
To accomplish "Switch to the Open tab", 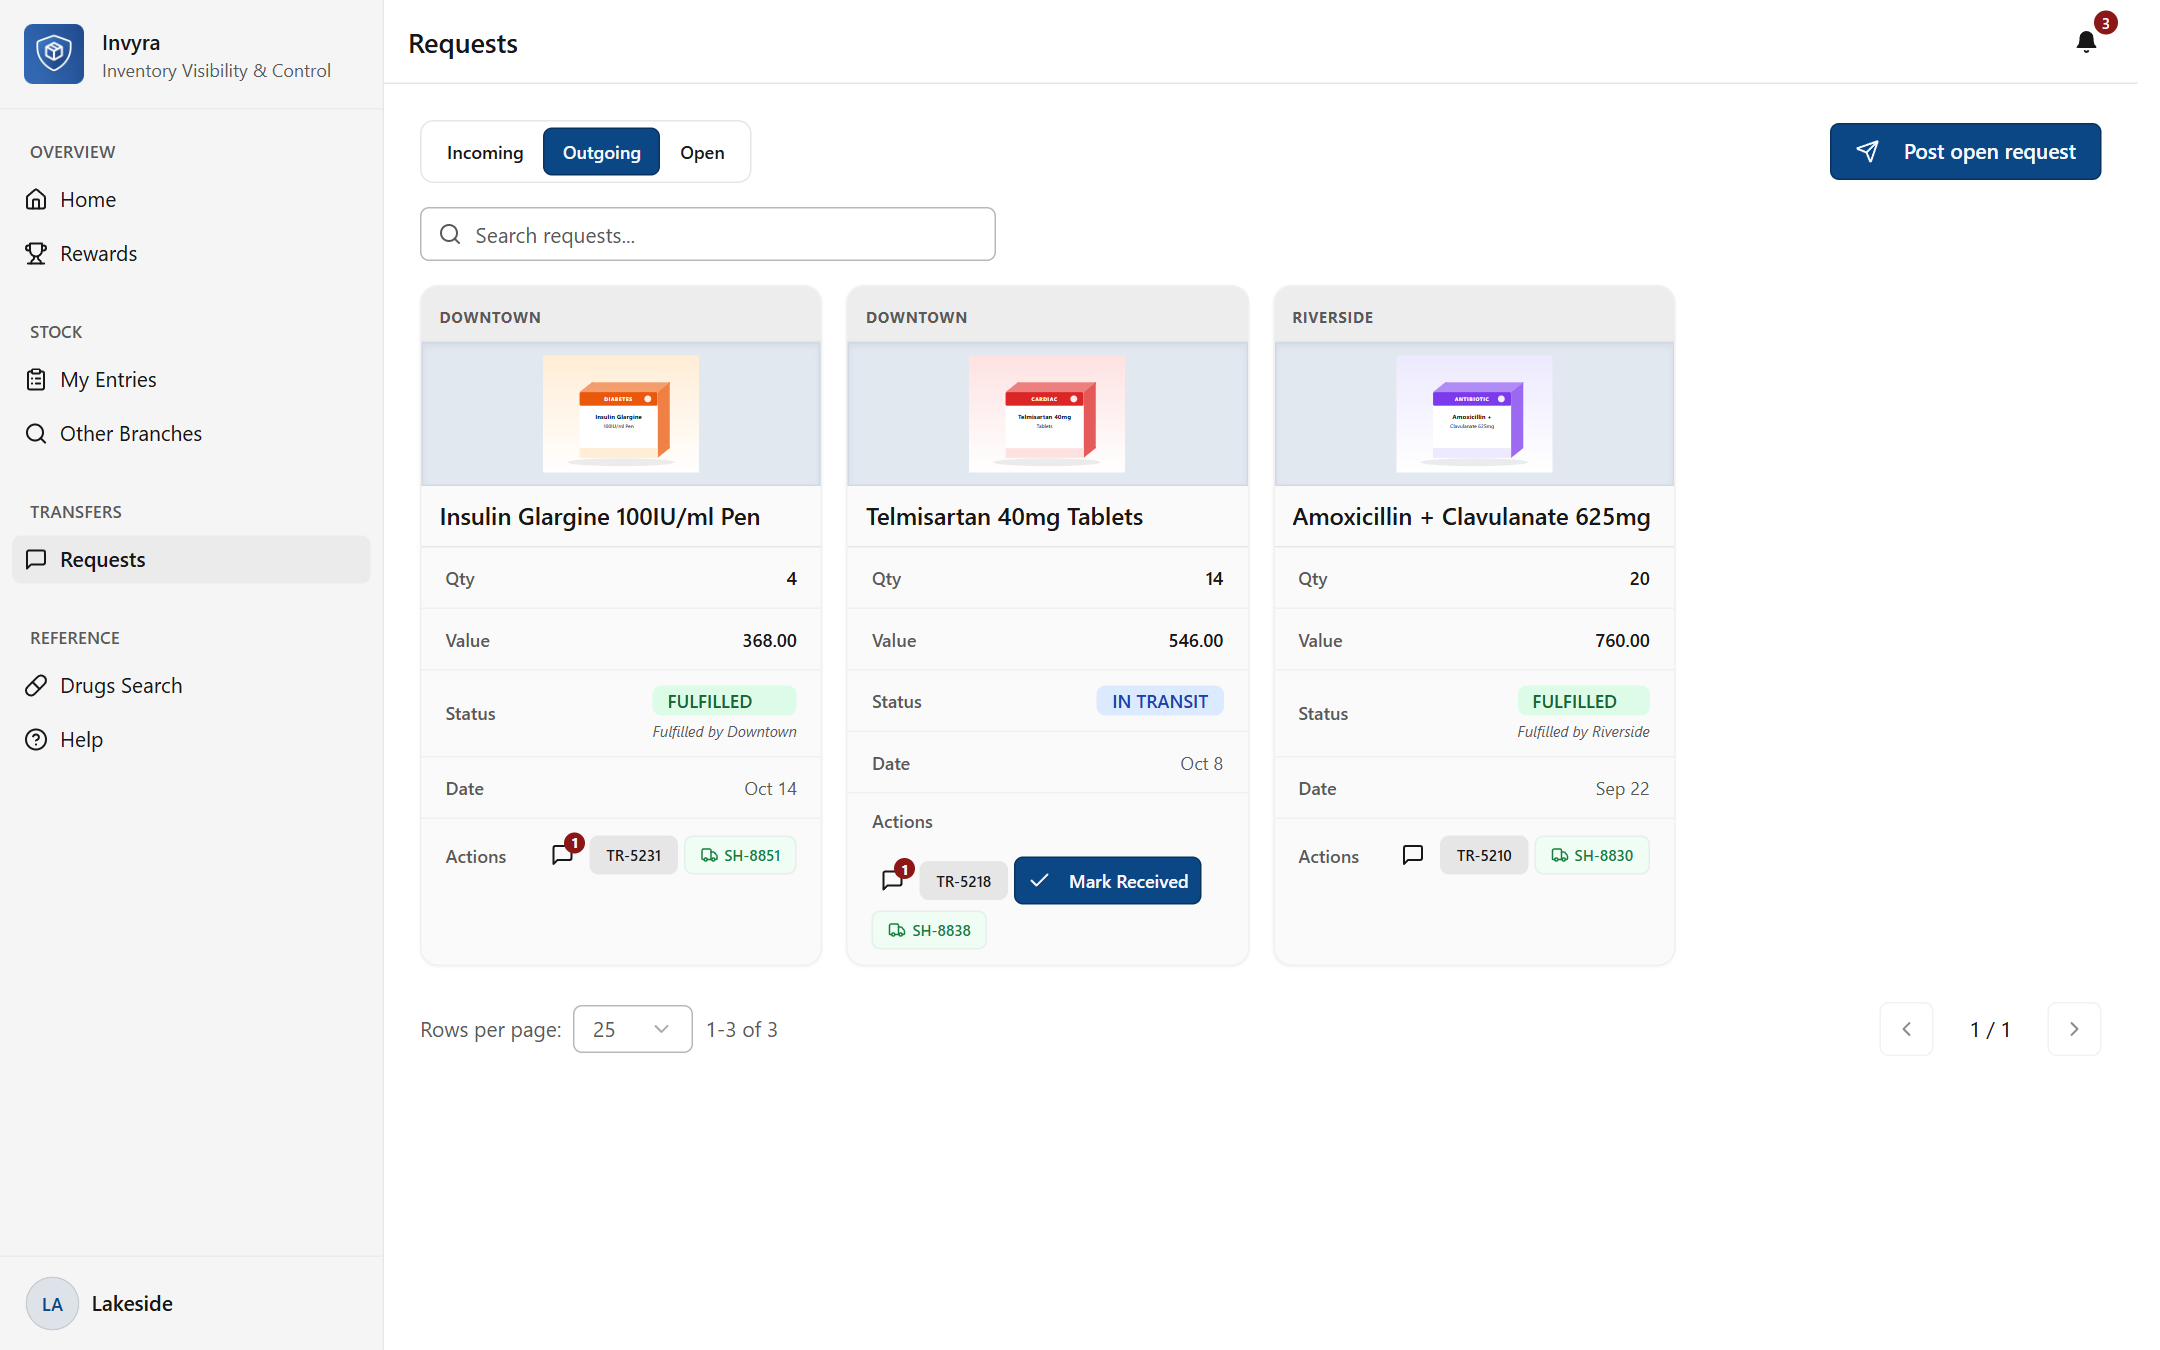I will [702, 152].
